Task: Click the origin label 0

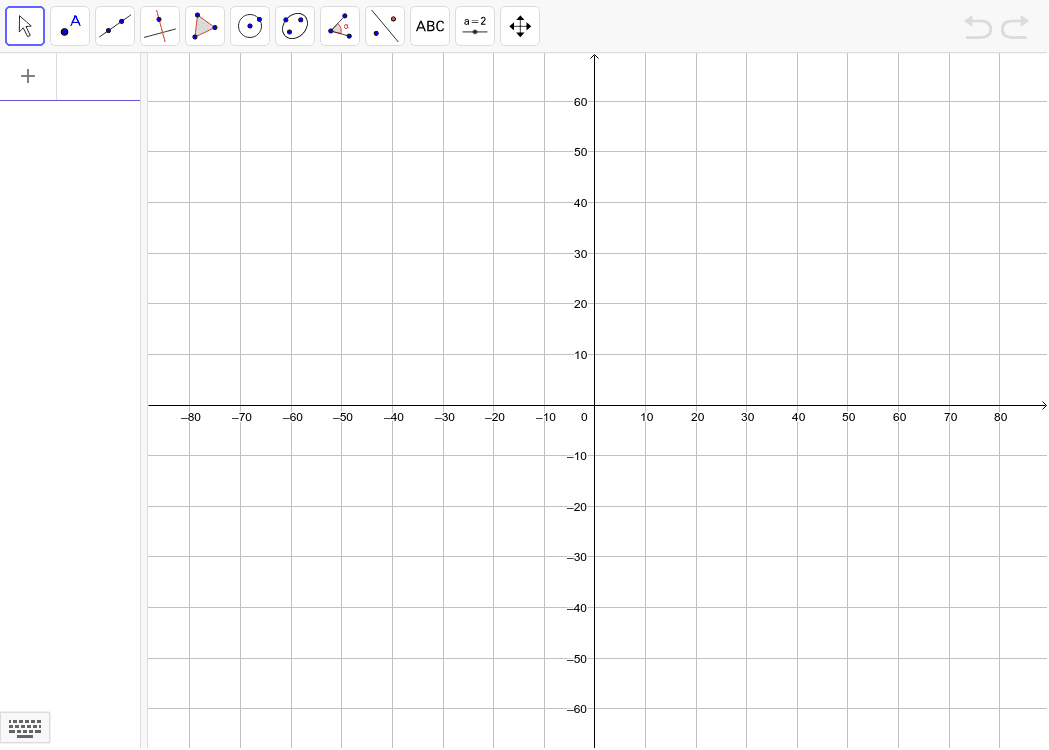Action: (x=584, y=417)
